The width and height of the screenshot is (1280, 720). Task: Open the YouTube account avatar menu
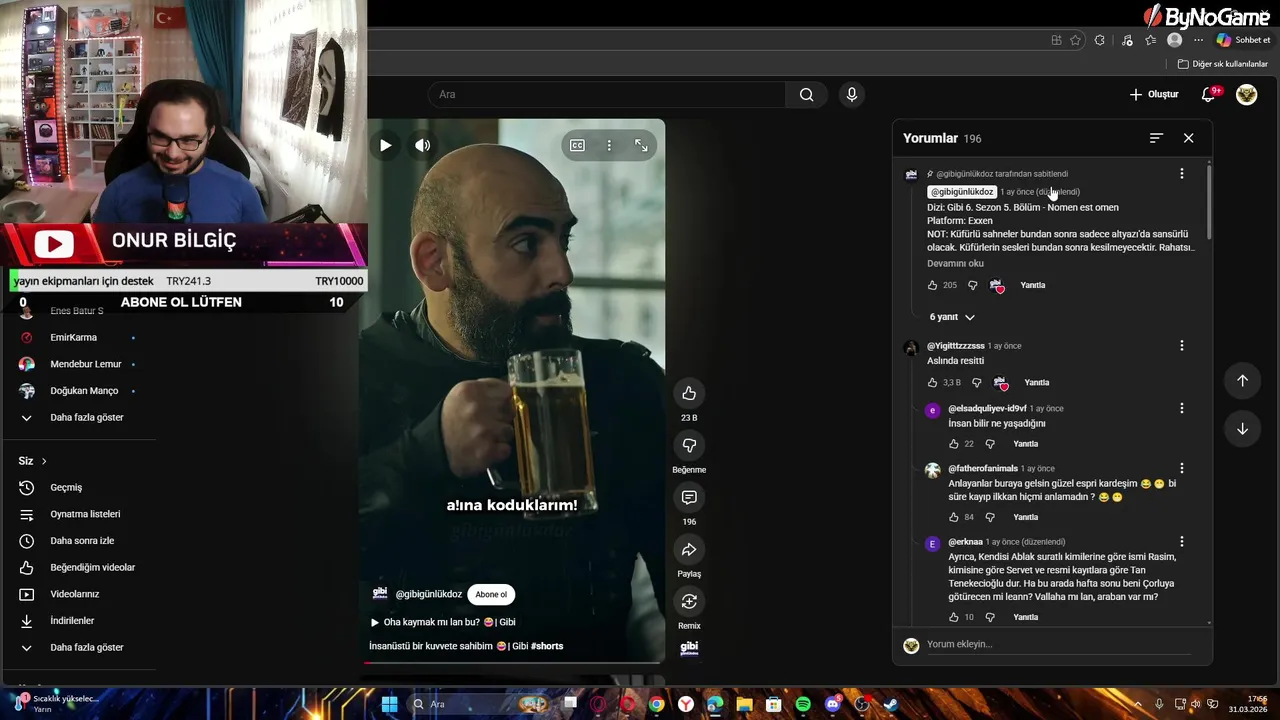pyautogui.click(x=1246, y=94)
